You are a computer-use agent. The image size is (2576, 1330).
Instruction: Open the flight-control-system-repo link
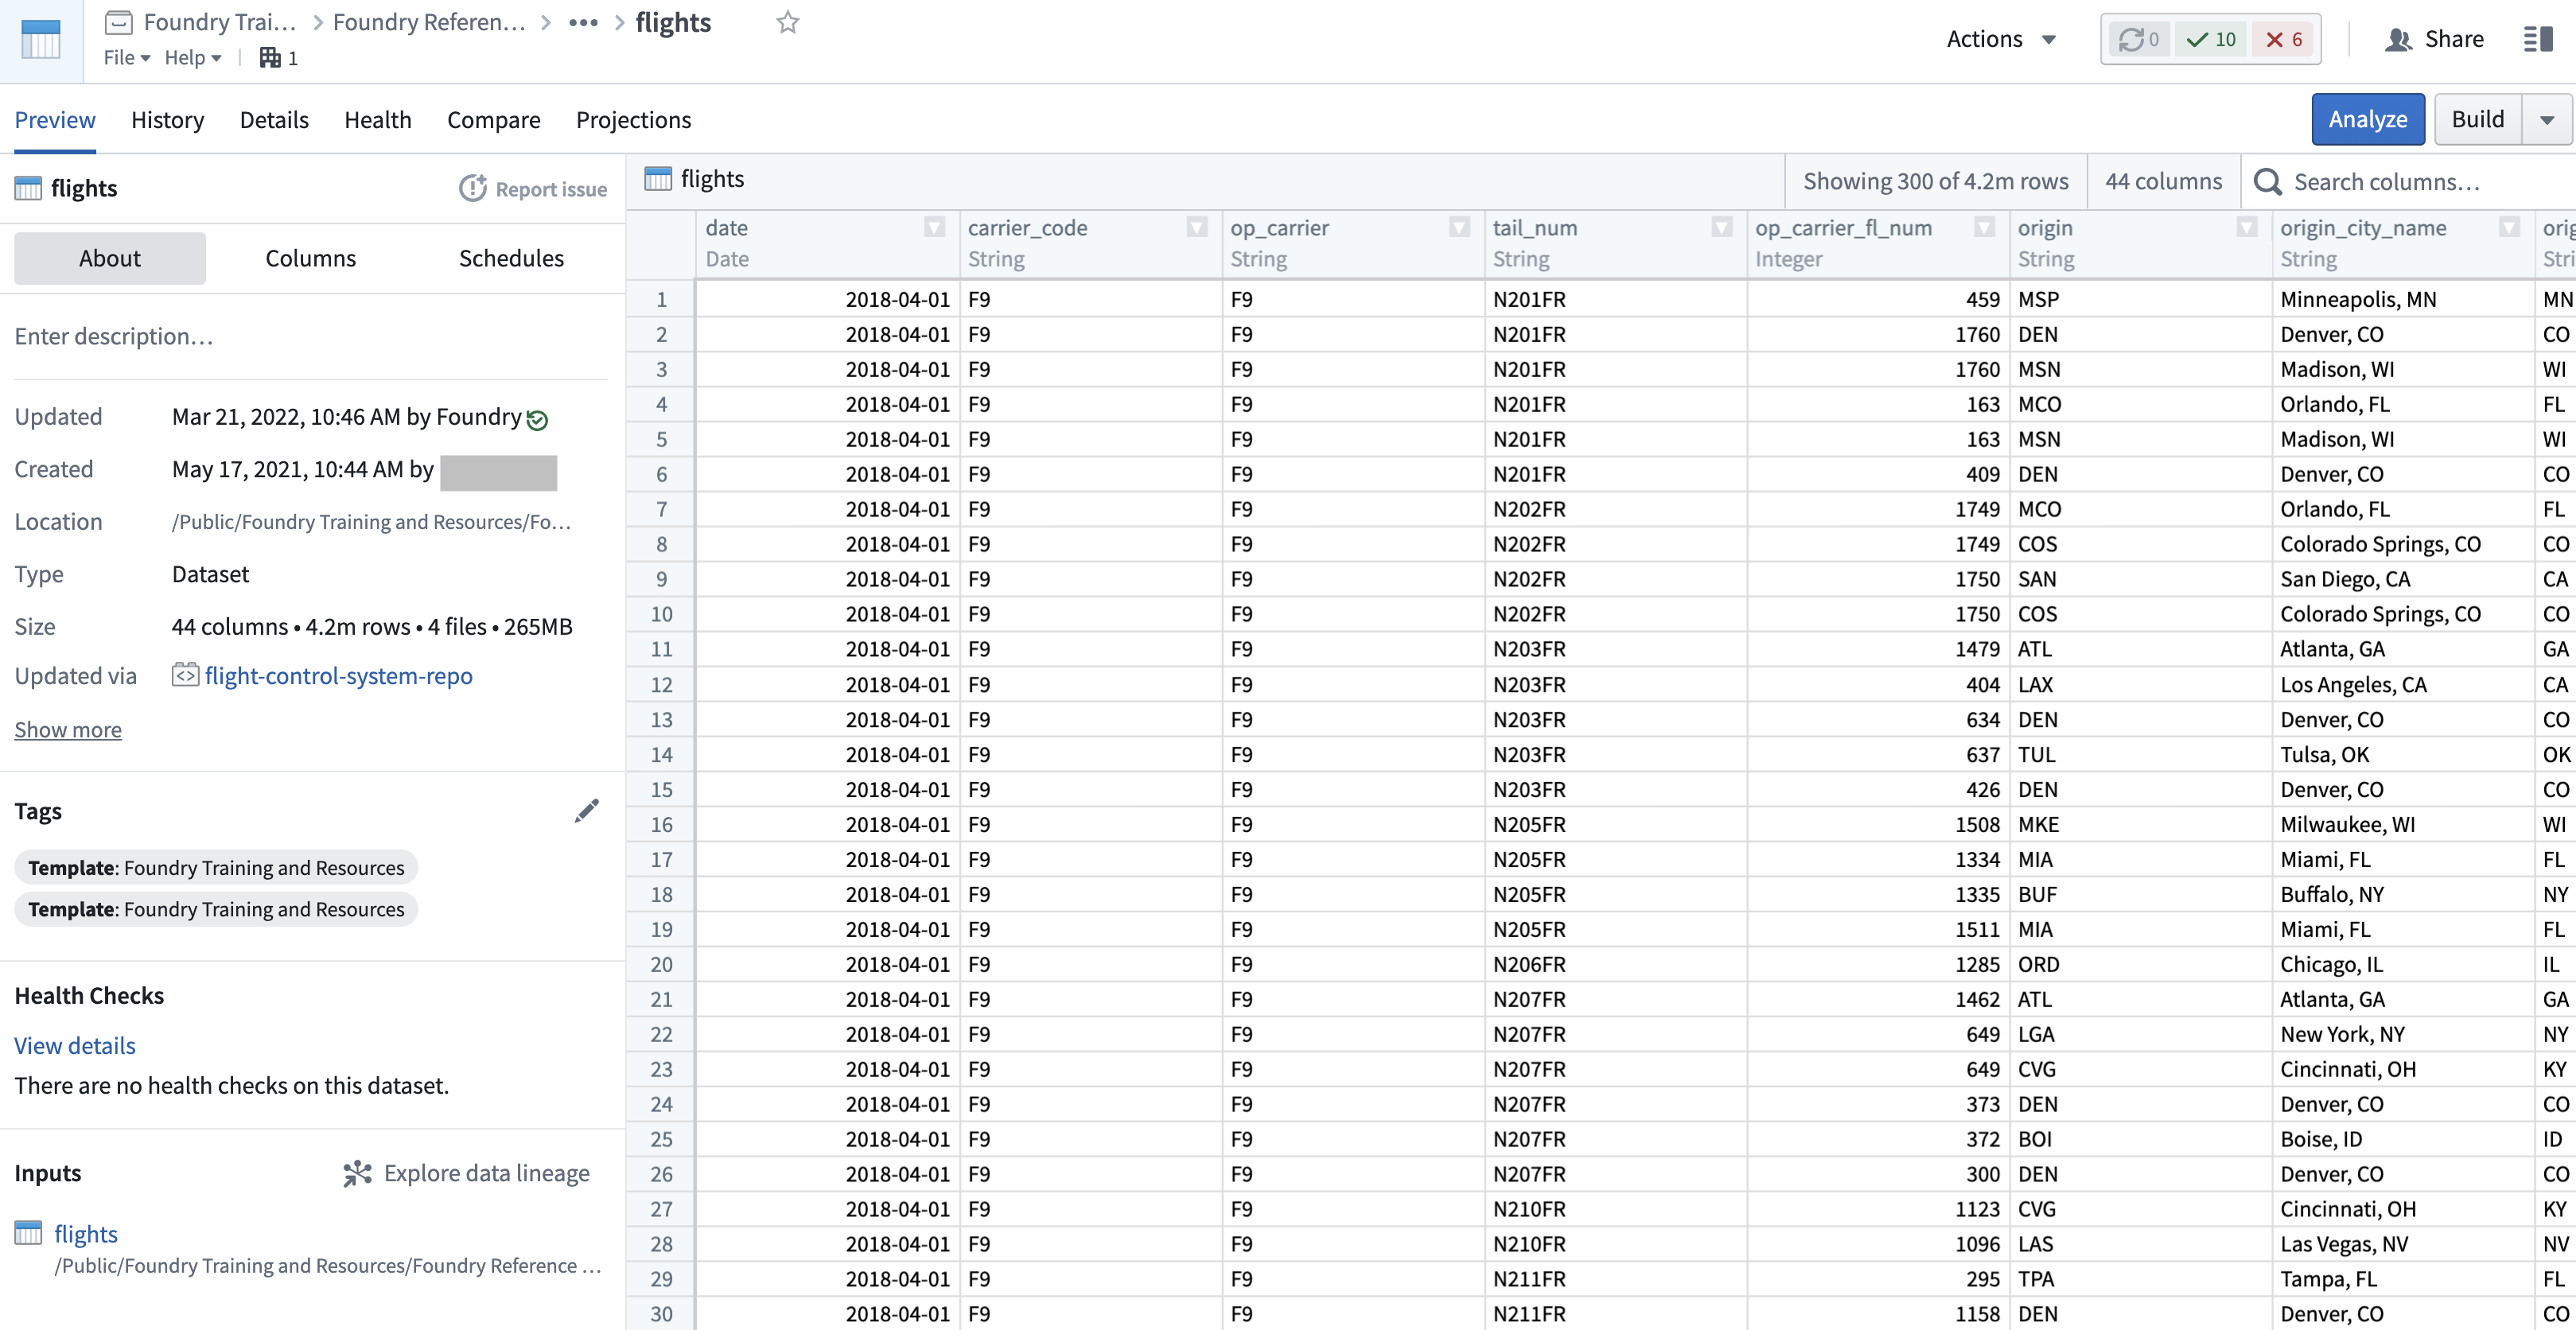338,676
